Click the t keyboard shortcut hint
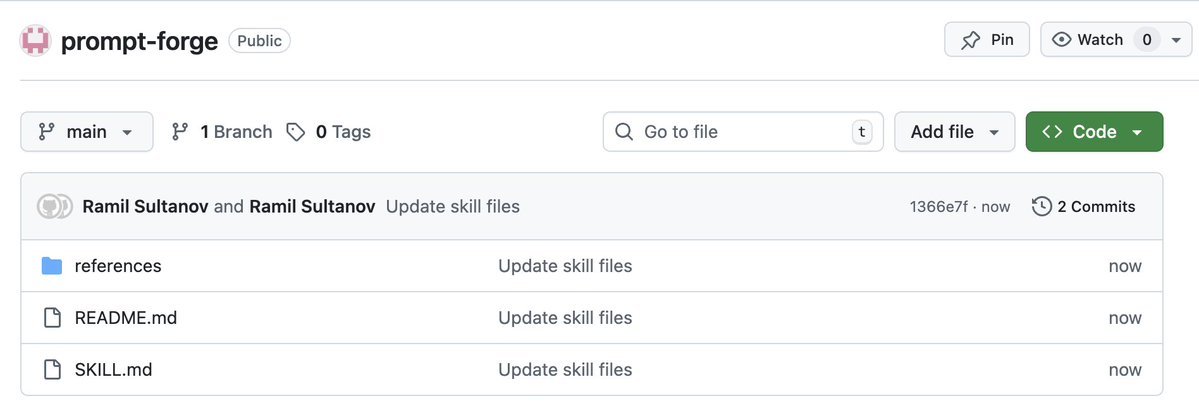This screenshot has height=415, width=1199. coord(862,131)
